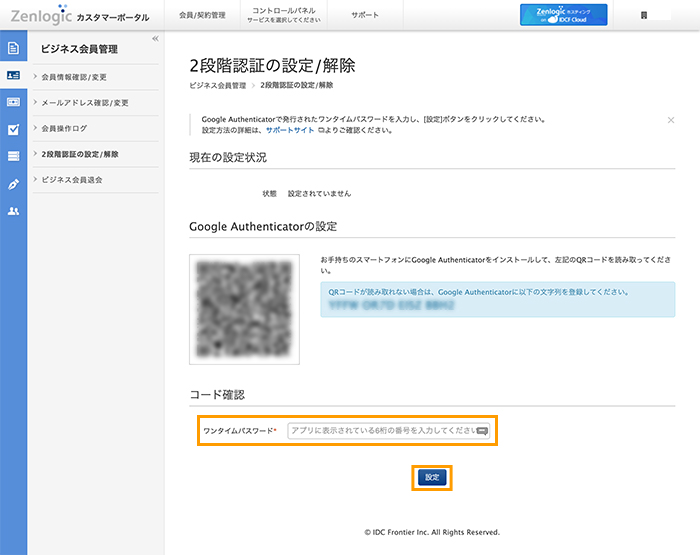The image size is (700, 555).
Task: Open the users group sidebar icon
Action: (13, 211)
